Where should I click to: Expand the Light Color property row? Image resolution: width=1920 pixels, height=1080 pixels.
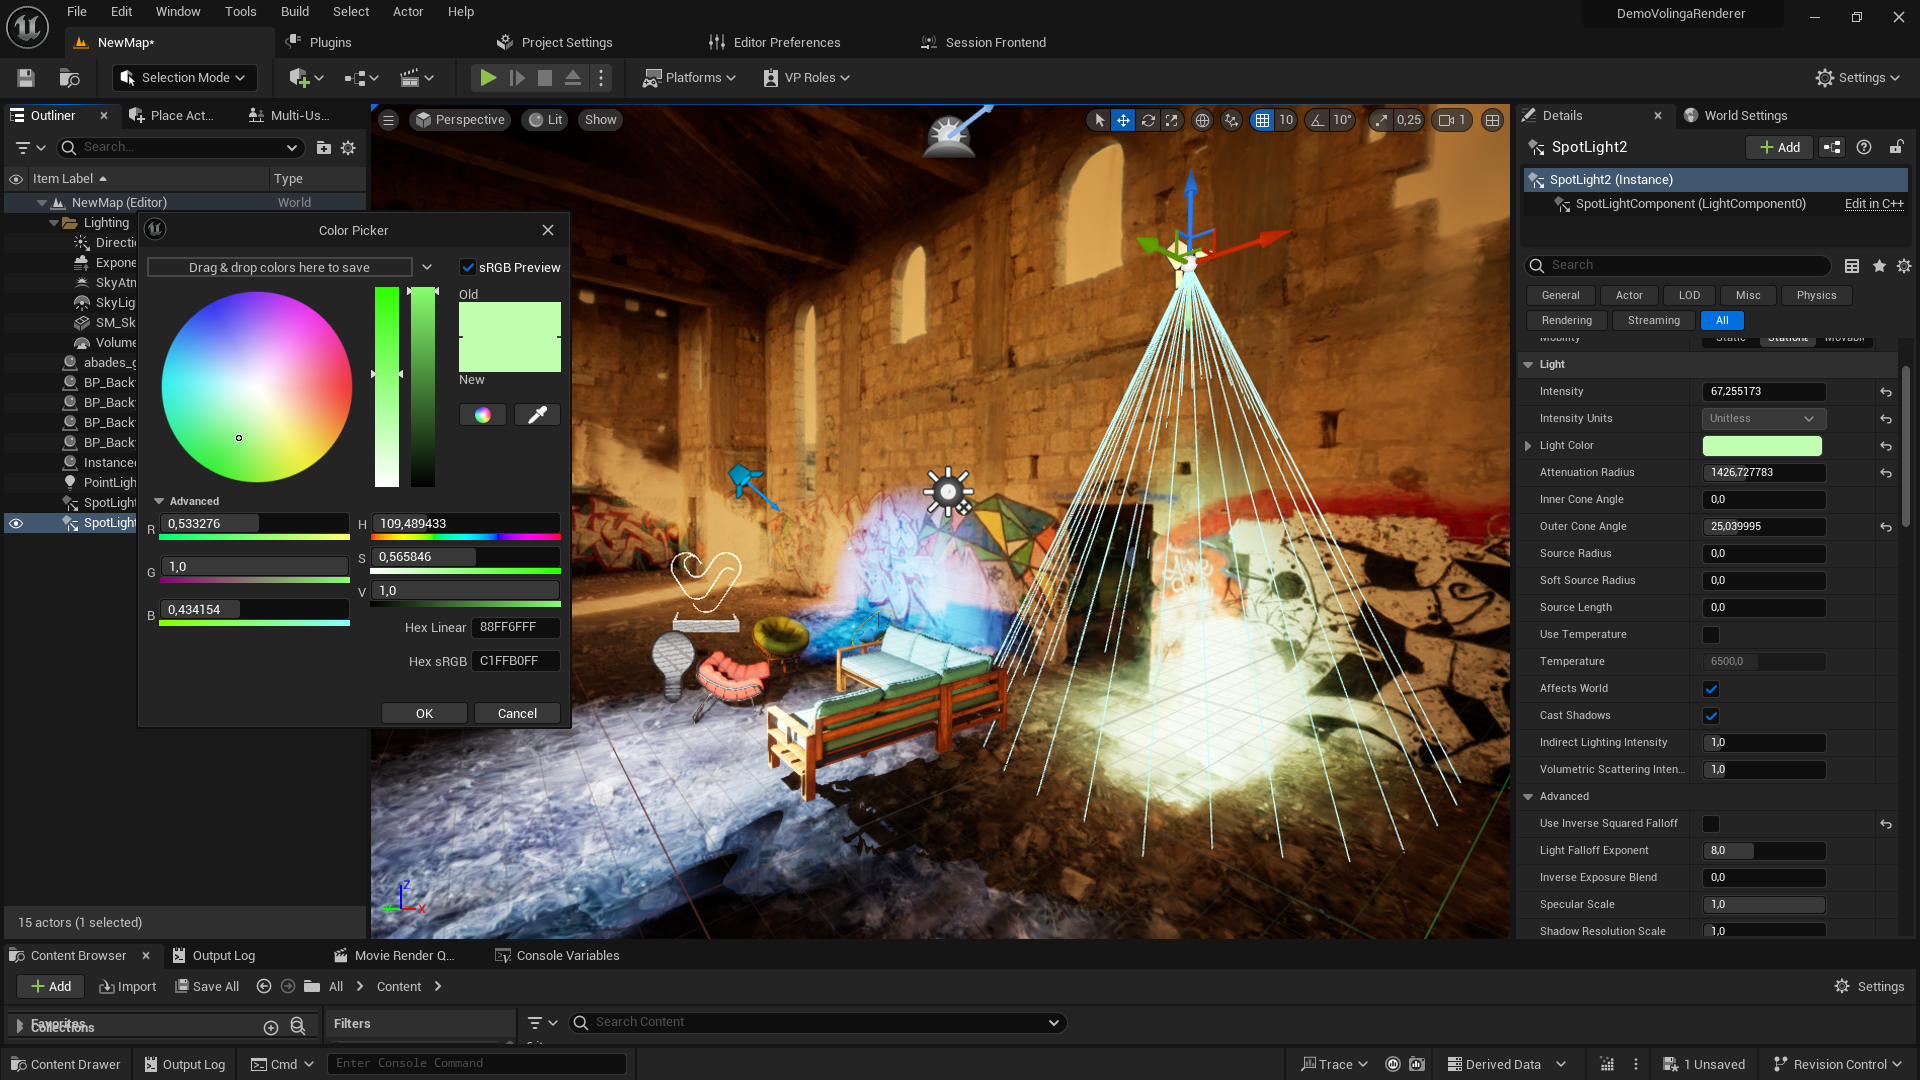(1528, 446)
